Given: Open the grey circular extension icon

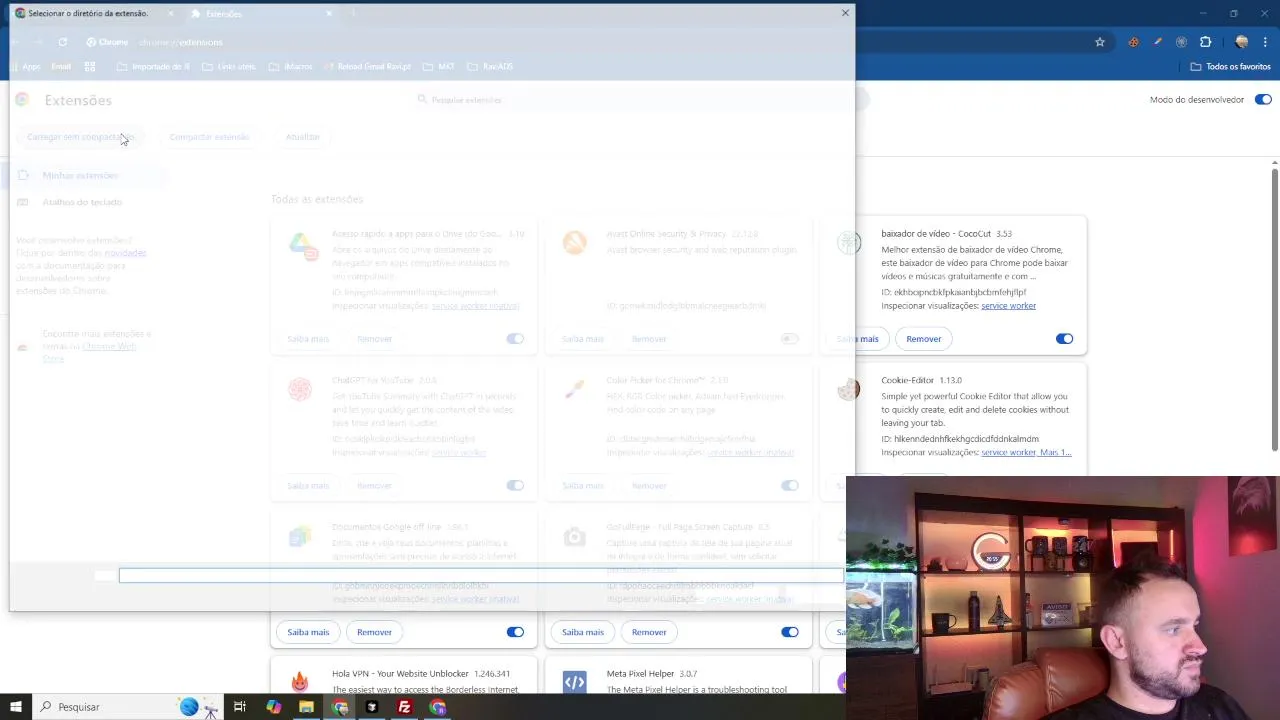Looking at the screenshot, I should (1181, 42).
